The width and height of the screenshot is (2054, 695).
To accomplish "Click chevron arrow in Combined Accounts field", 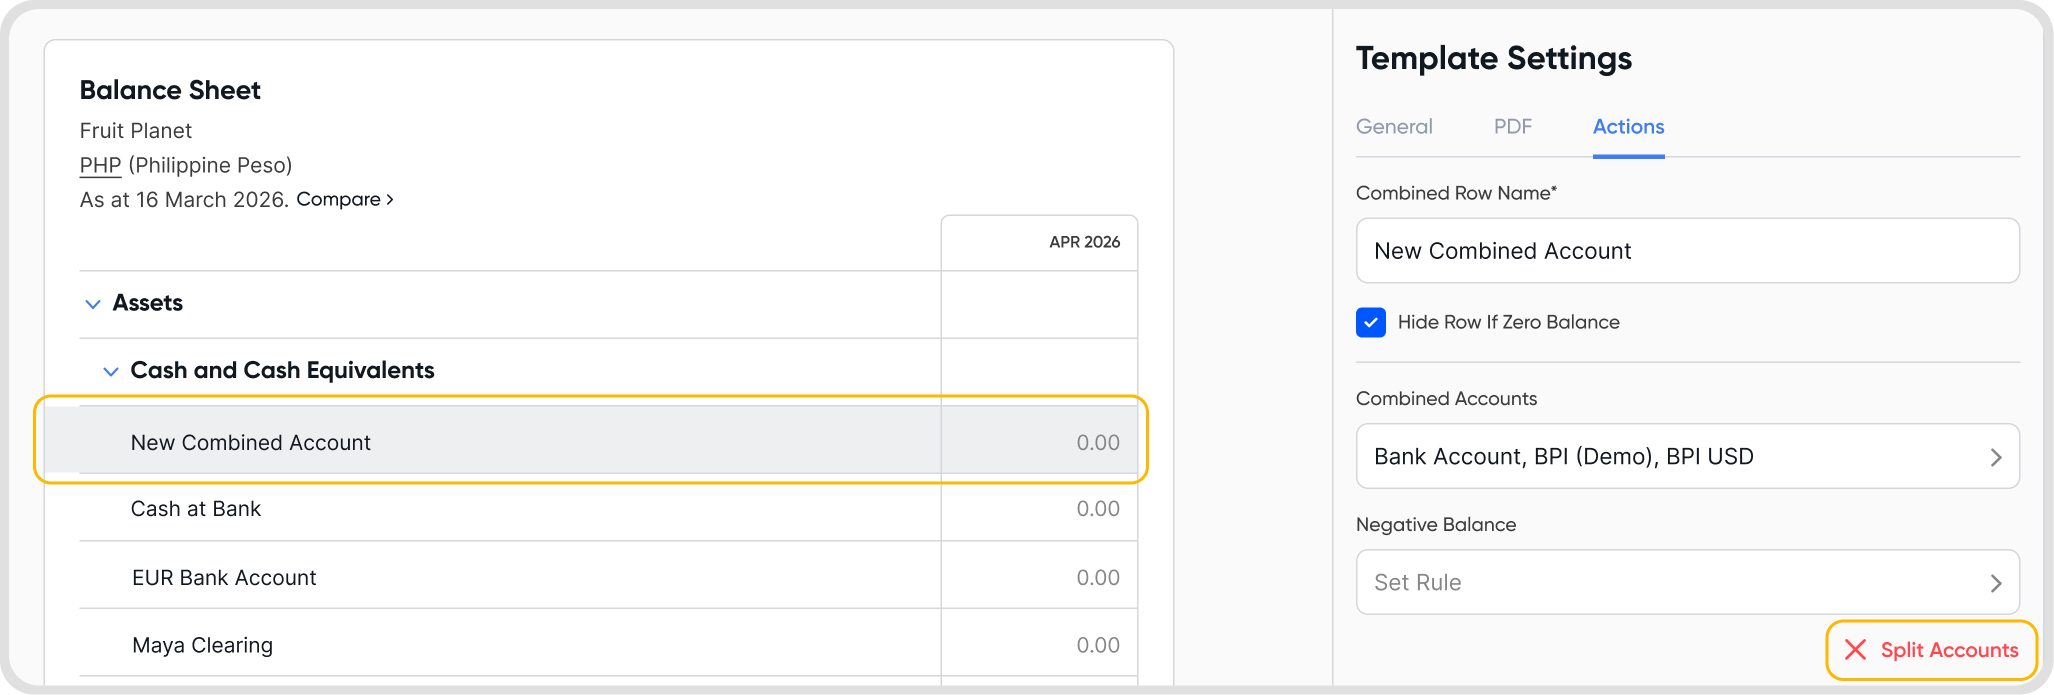I will 1995,457.
